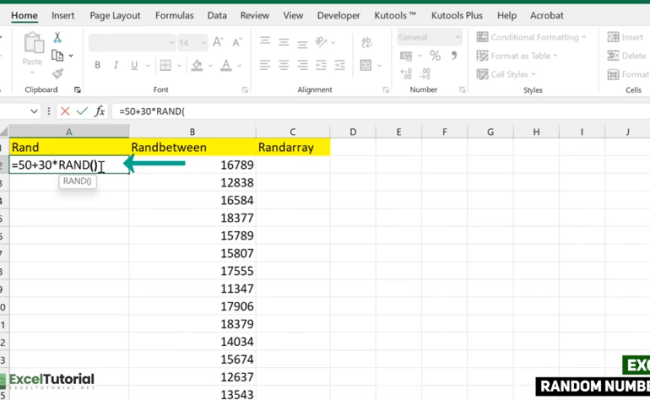650x400 pixels.
Task: Click Top Align icon
Action: tap(265, 41)
